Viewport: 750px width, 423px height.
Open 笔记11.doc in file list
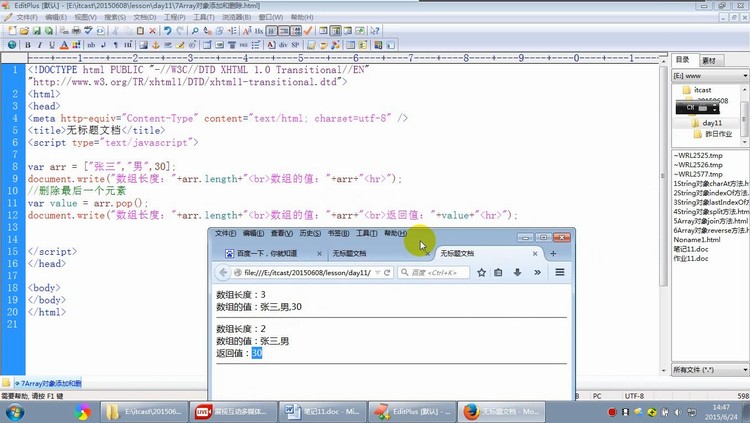[691, 249]
